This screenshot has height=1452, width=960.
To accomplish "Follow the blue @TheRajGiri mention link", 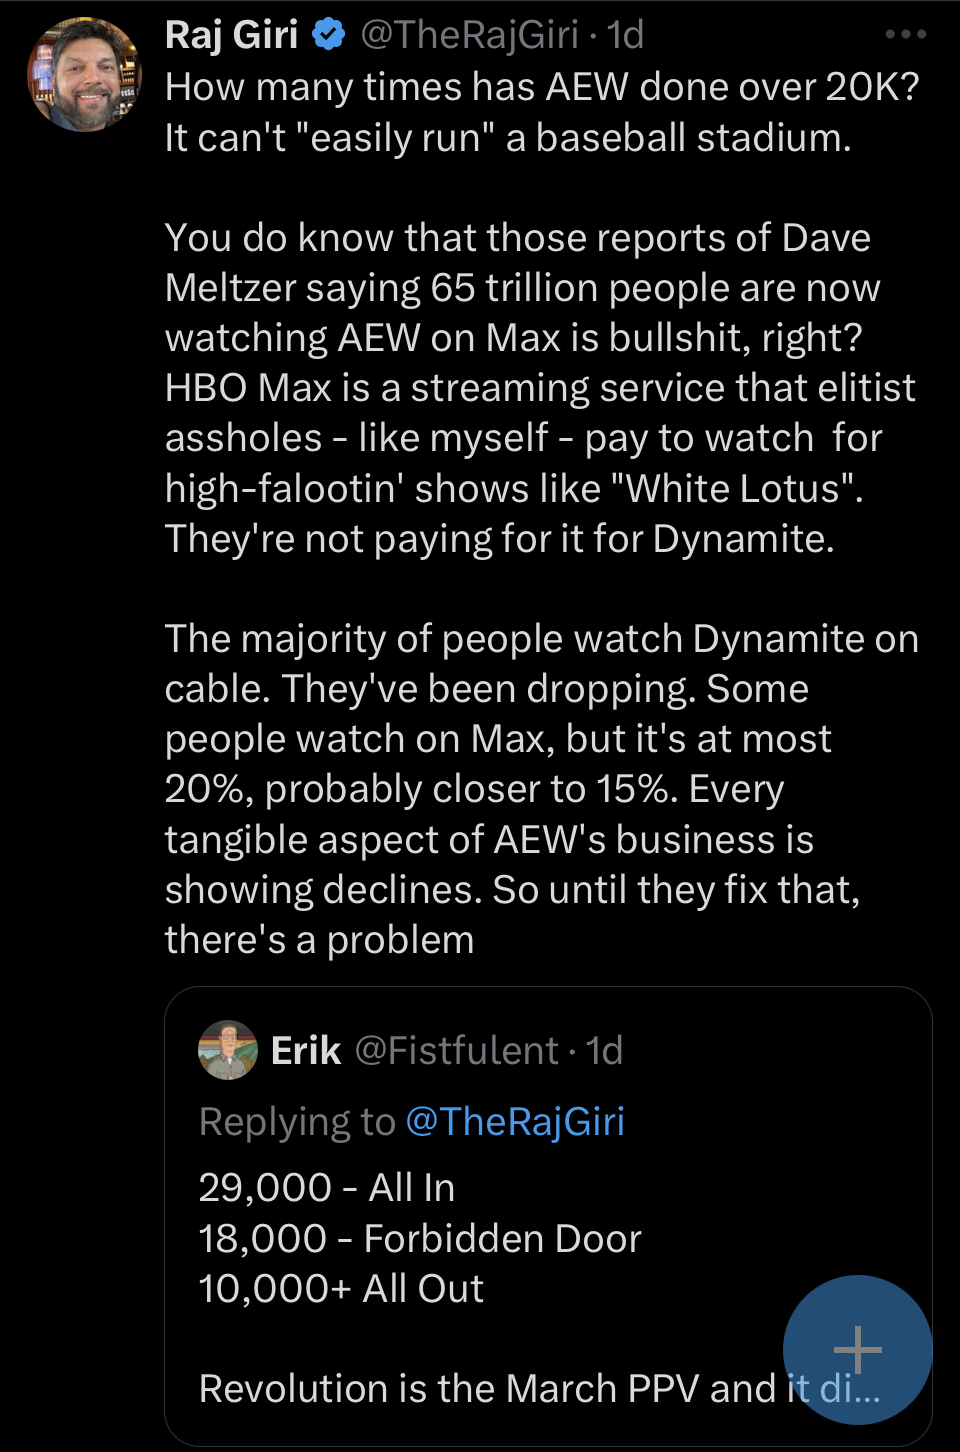I will [x=515, y=1122].
